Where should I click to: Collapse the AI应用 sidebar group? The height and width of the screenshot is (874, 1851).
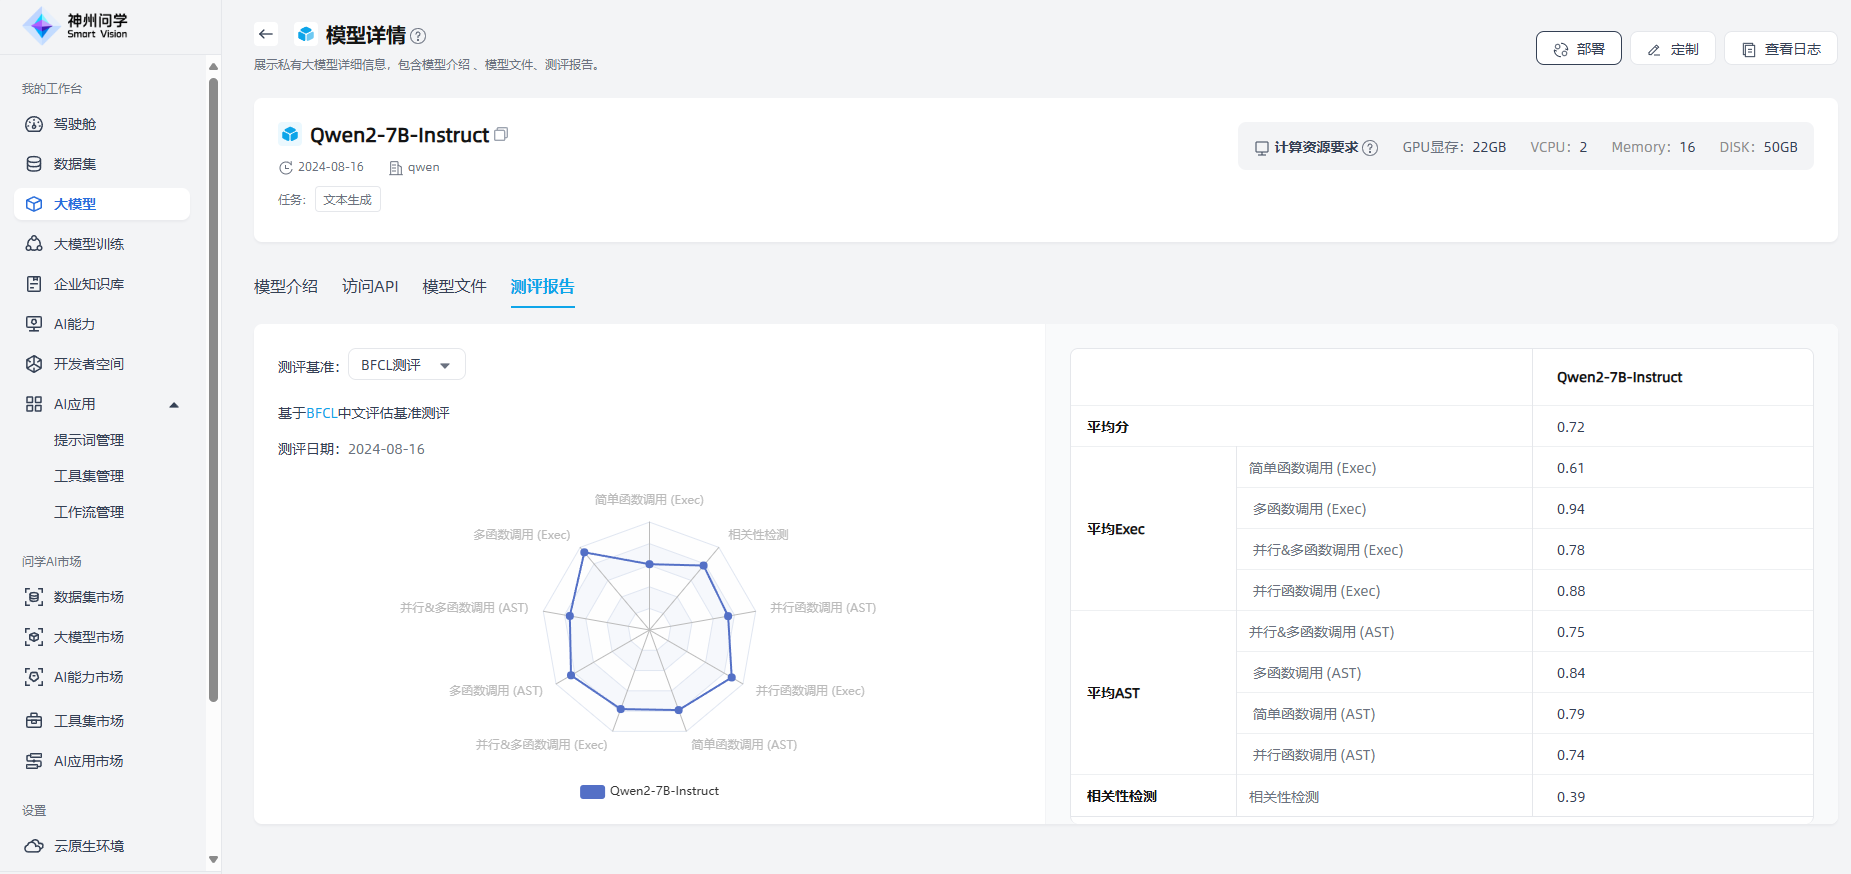click(174, 405)
